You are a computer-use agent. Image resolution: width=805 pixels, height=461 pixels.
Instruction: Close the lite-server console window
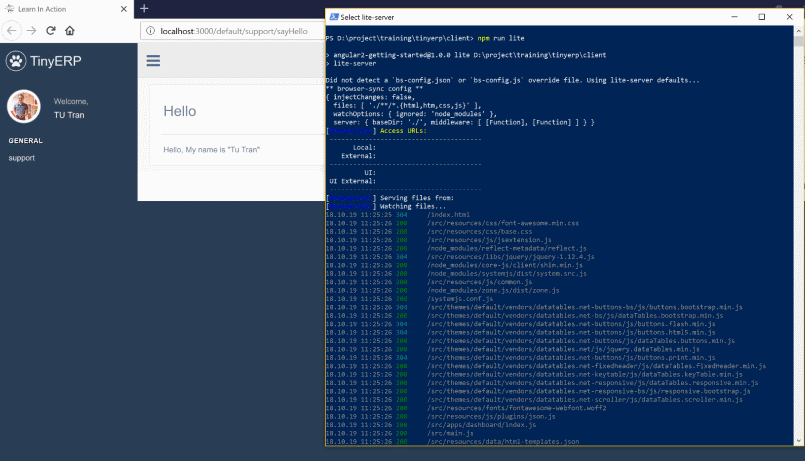(x=790, y=17)
